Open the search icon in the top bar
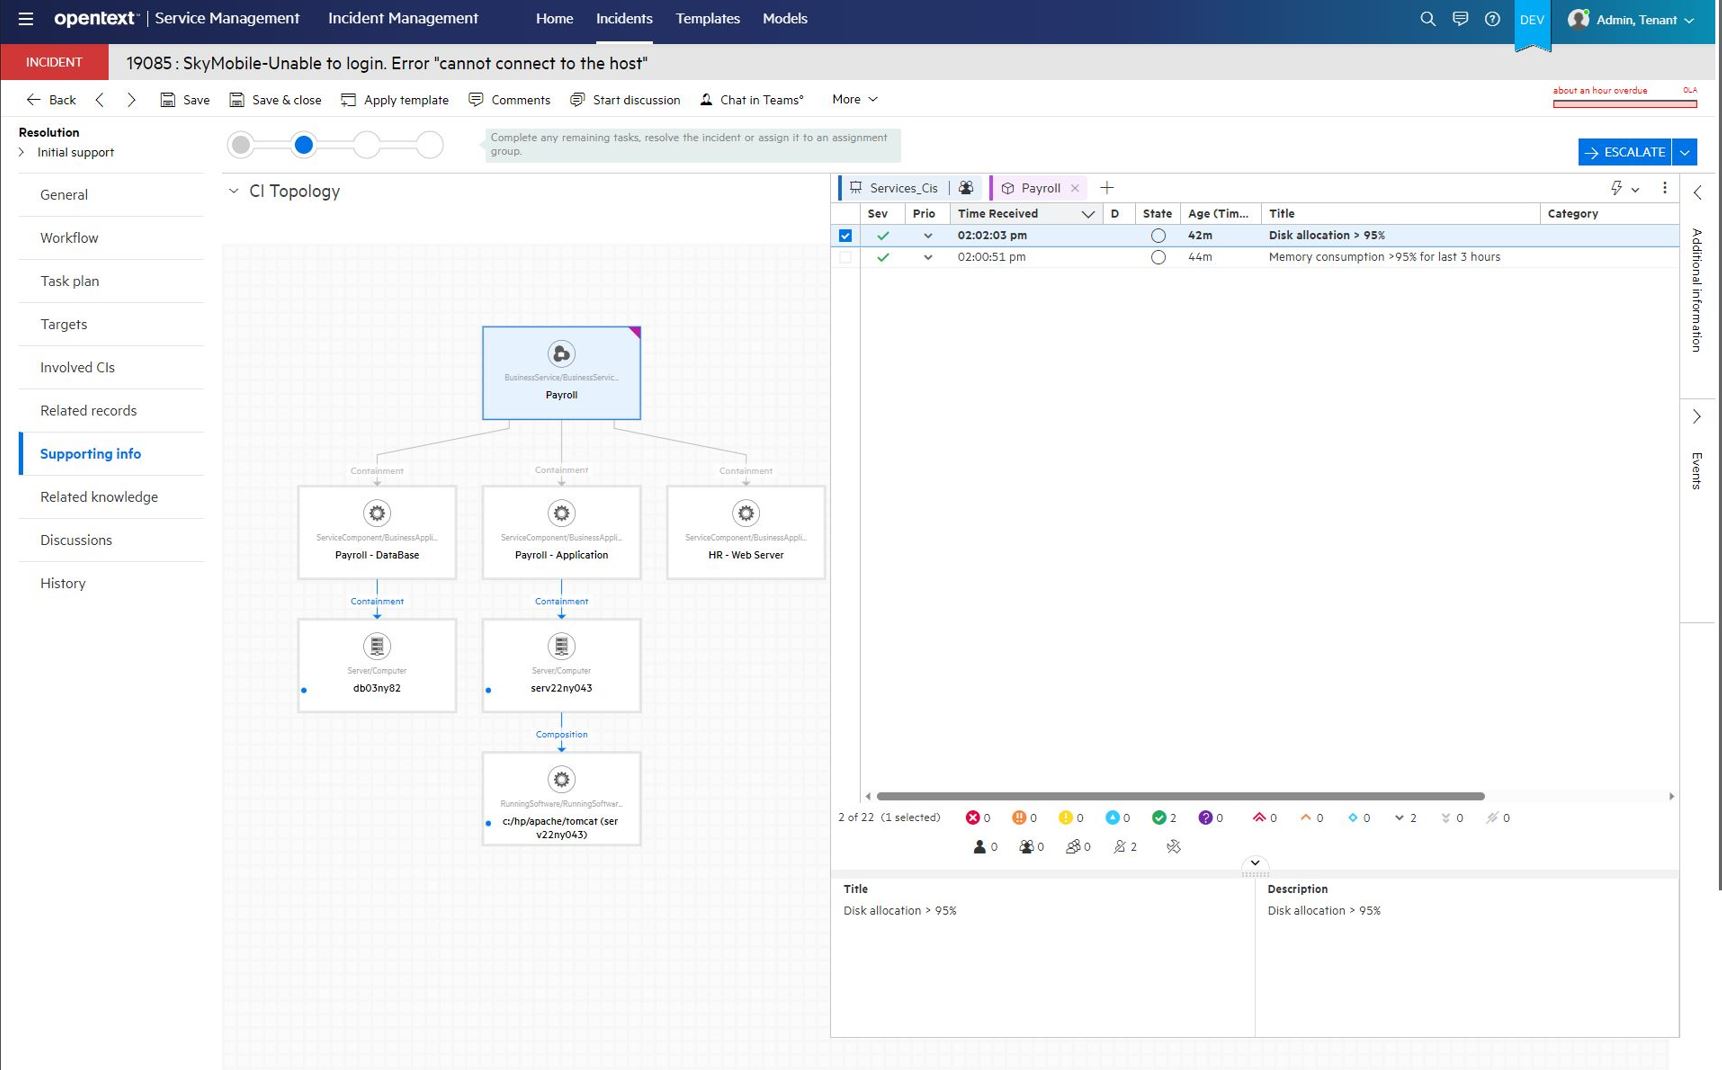1722x1070 pixels. (1428, 18)
